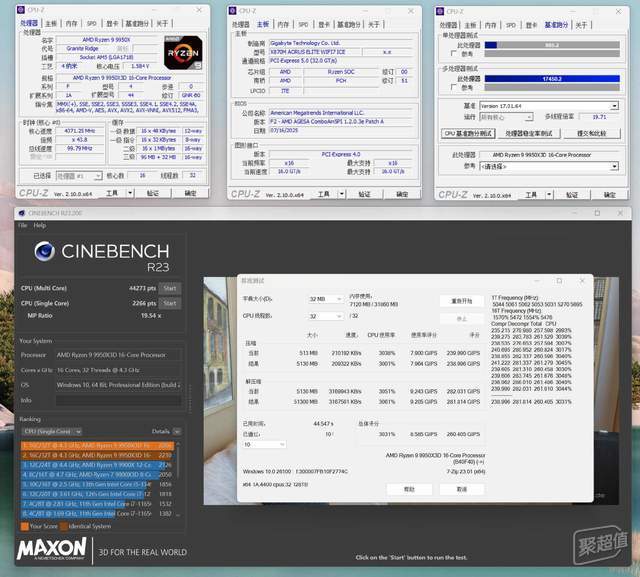Click the multi-thread score bar 17450.2

pos(552,79)
